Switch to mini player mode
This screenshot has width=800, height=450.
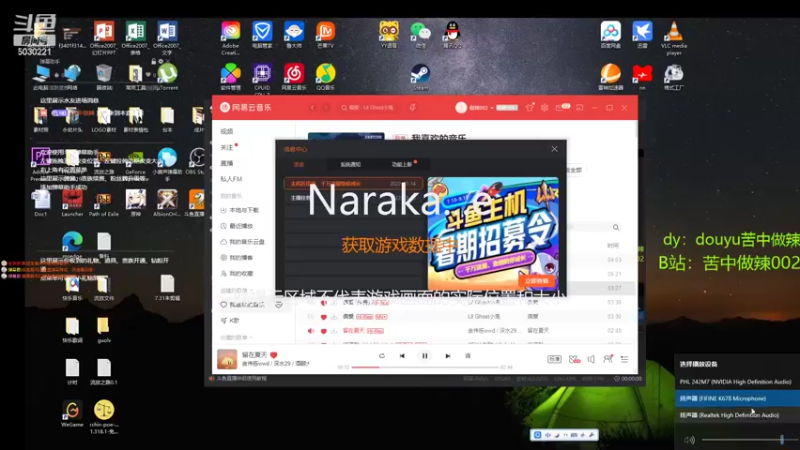[580, 108]
